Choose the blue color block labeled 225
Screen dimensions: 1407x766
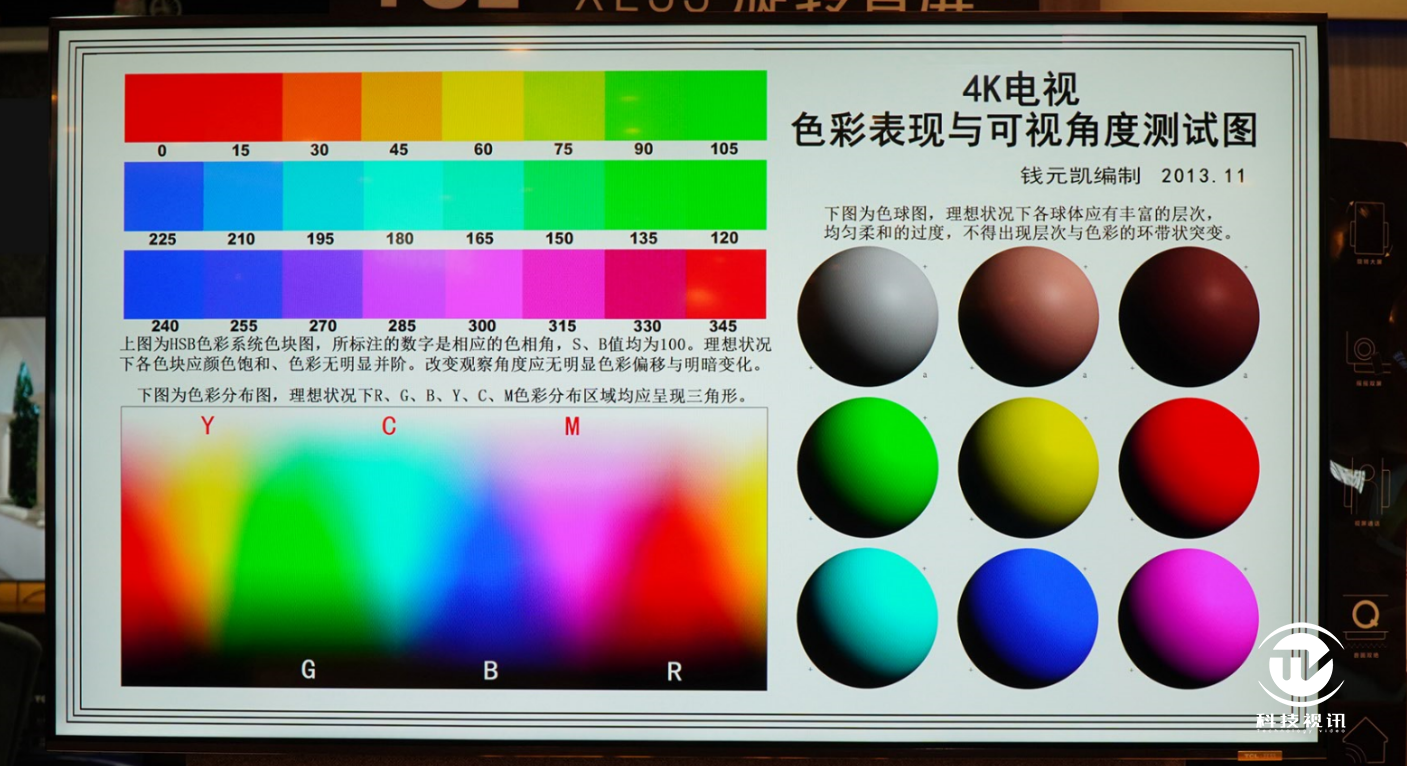[163, 195]
